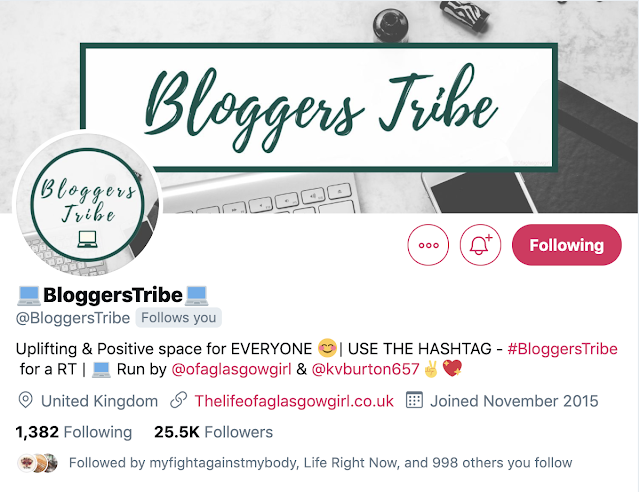Click the chain link icon beside website

pos(179,401)
